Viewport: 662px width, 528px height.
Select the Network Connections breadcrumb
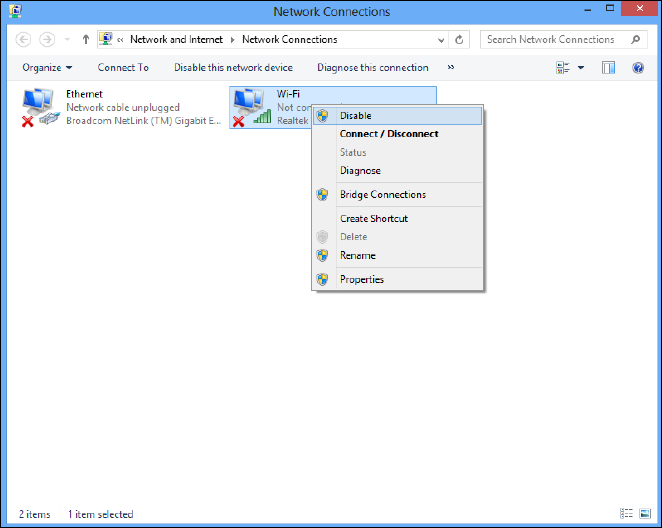[x=290, y=39]
